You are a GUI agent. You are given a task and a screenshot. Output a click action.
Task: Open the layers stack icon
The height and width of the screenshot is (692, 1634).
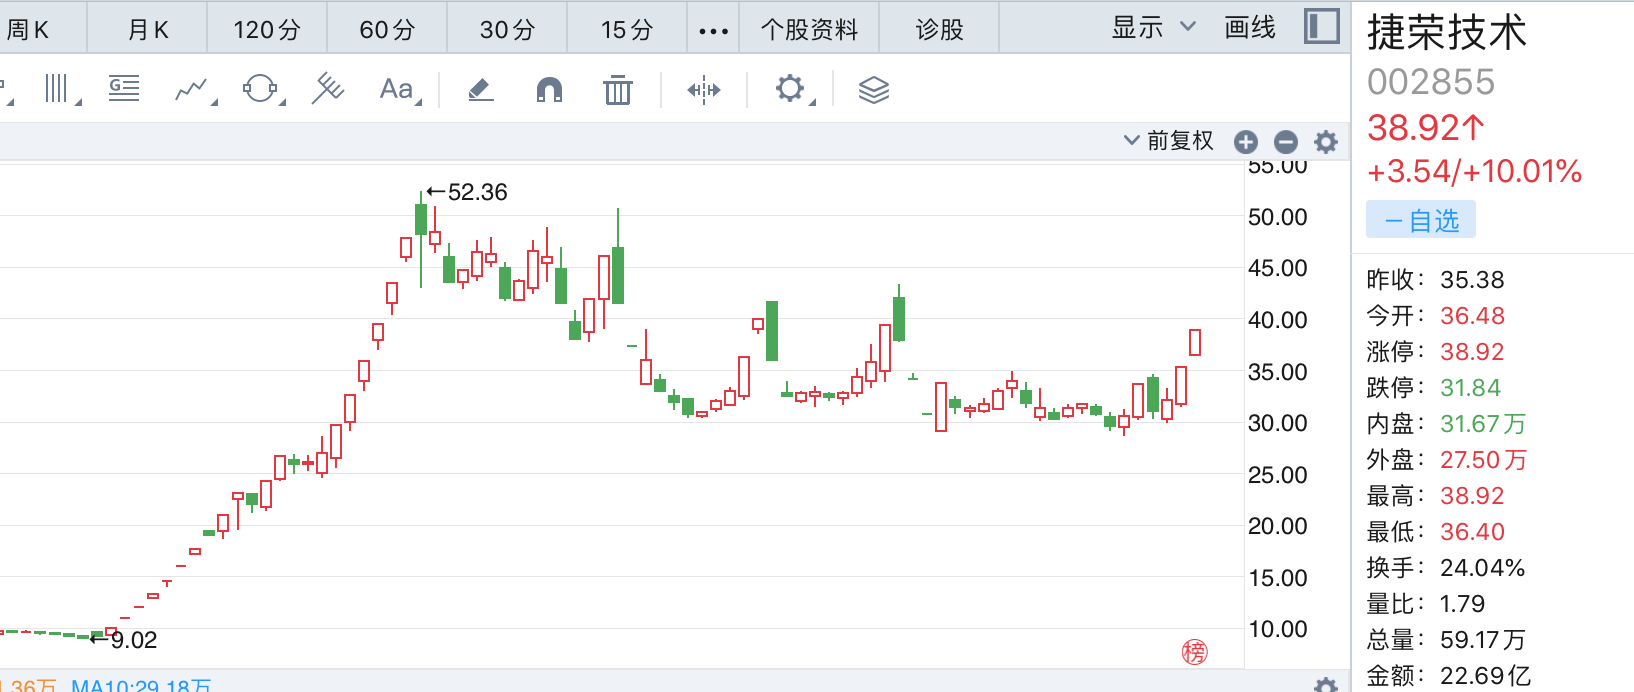(873, 90)
